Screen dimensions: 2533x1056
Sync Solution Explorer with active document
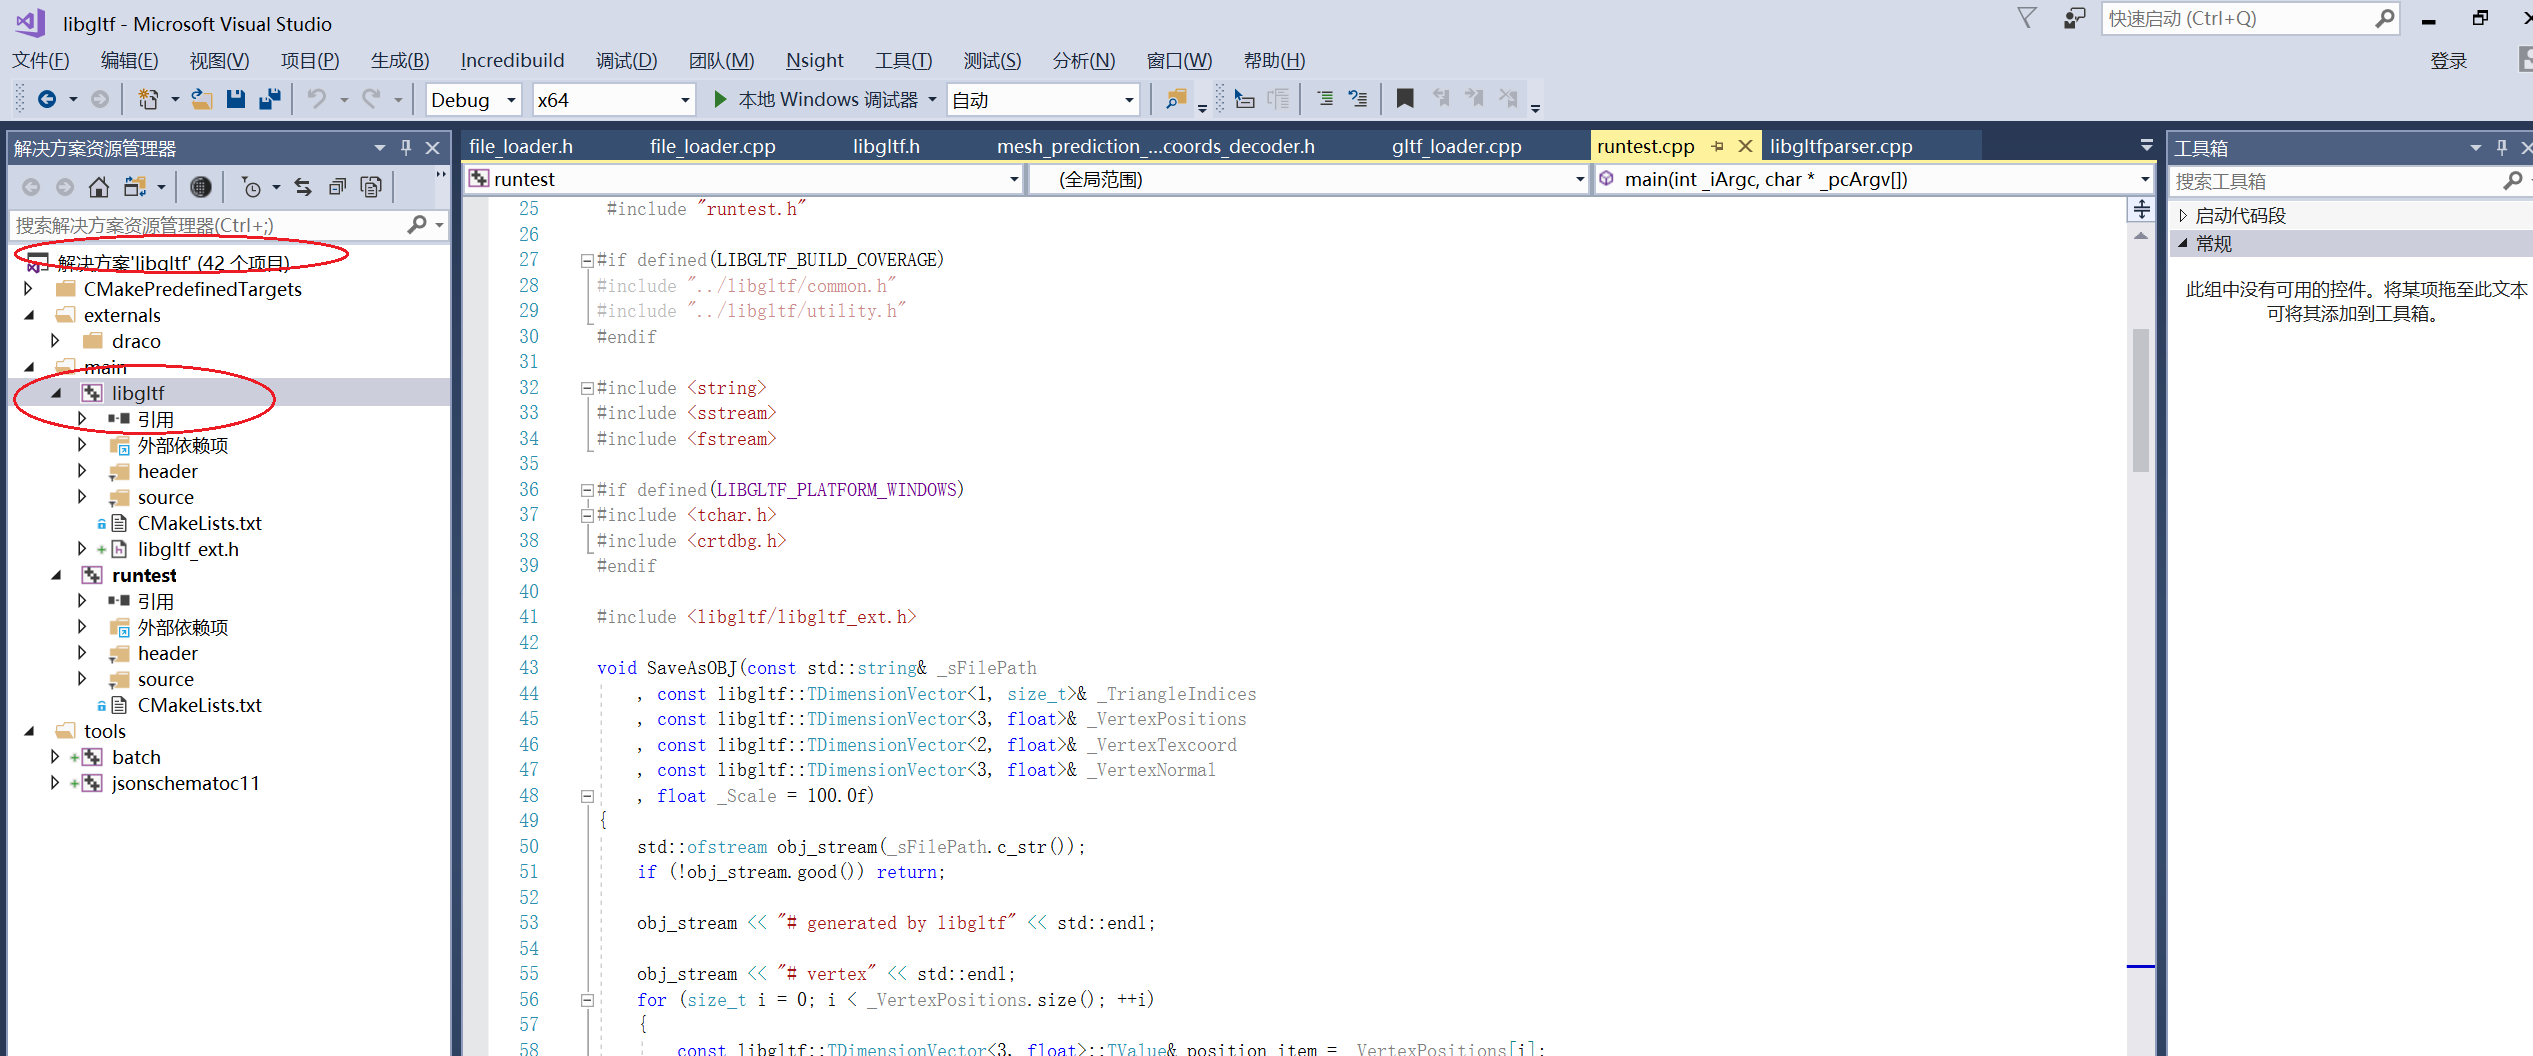pos(303,186)
